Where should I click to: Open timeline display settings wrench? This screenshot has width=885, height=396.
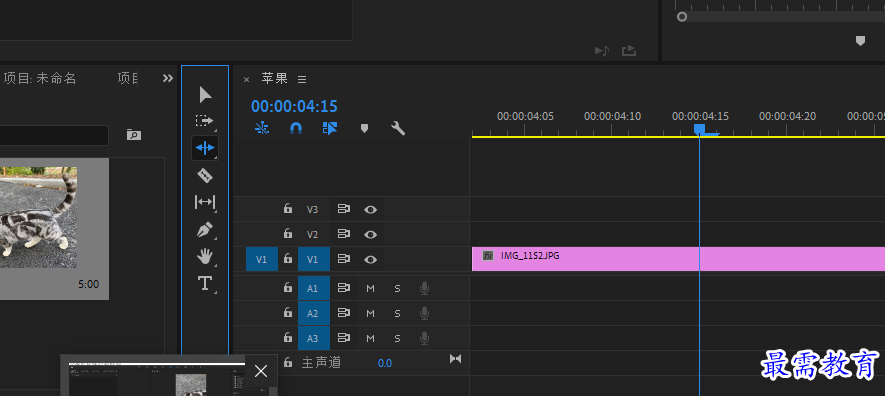[398, 129]
